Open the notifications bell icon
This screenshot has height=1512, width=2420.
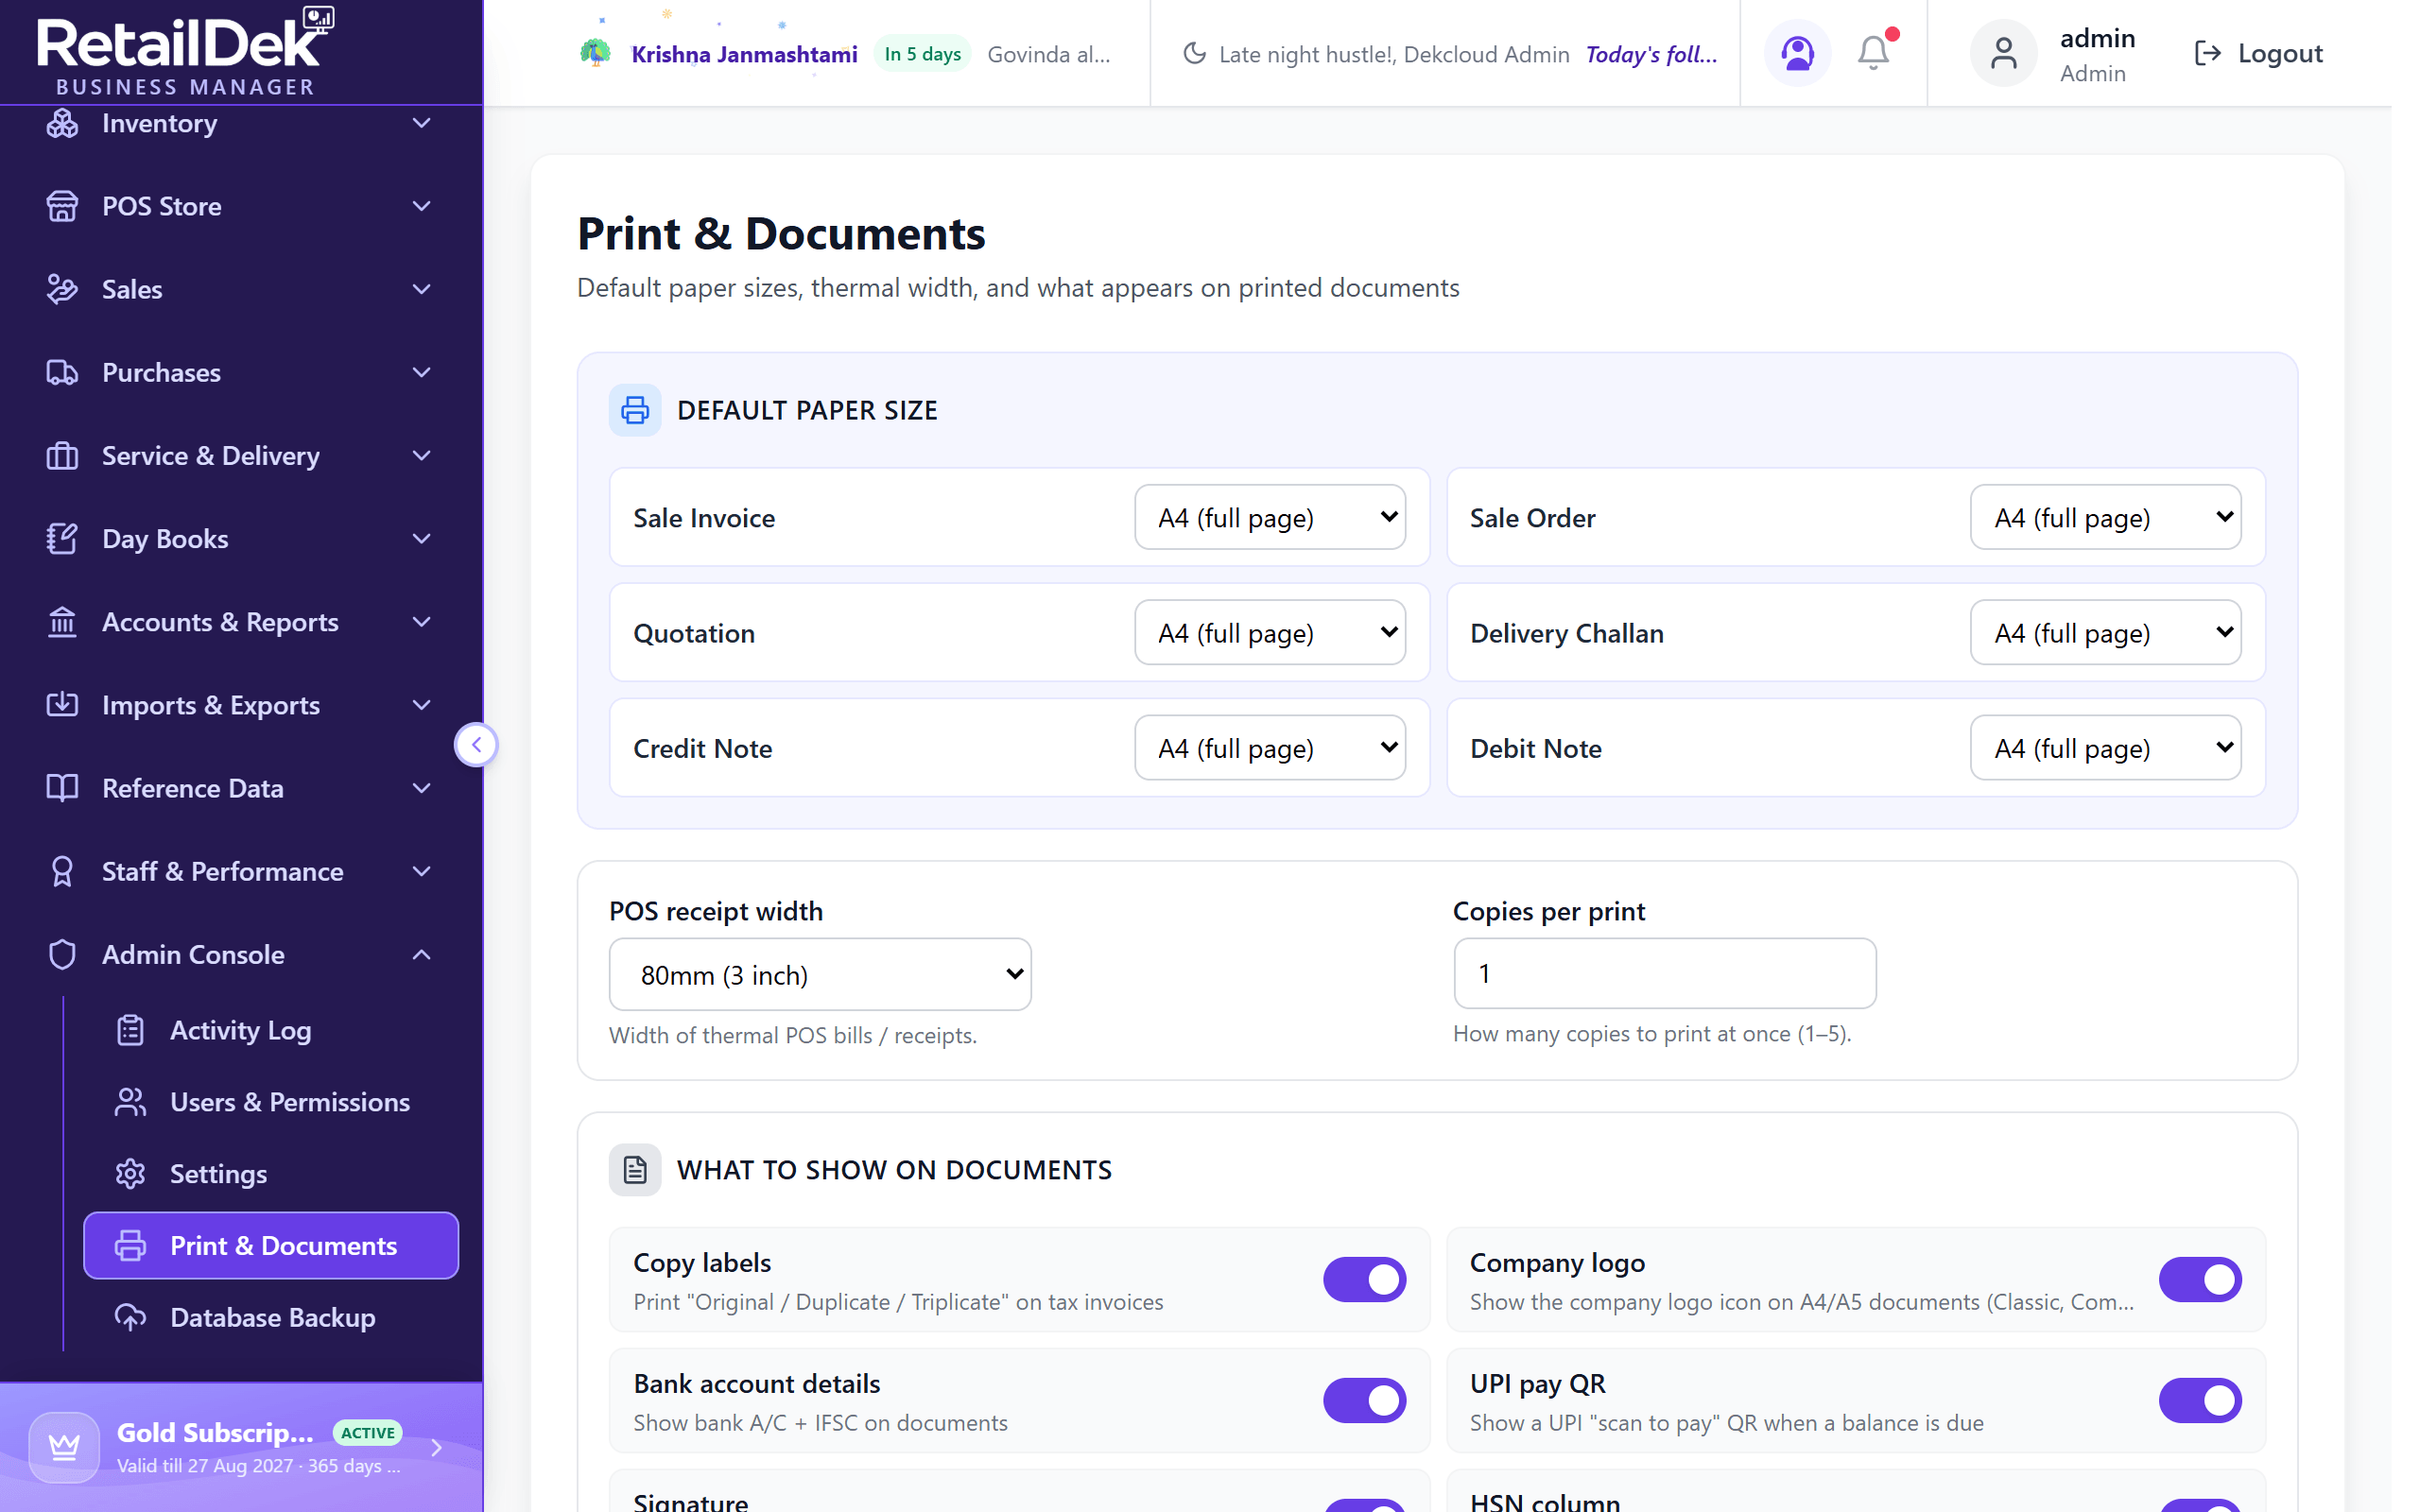[x=1873, y=53]
